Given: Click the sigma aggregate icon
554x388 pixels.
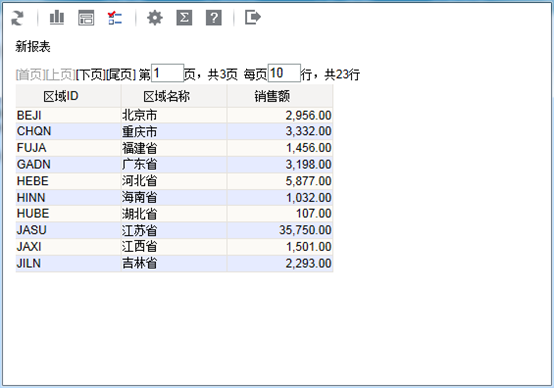Looking at the screenshot, I should (x=184, y=17).
